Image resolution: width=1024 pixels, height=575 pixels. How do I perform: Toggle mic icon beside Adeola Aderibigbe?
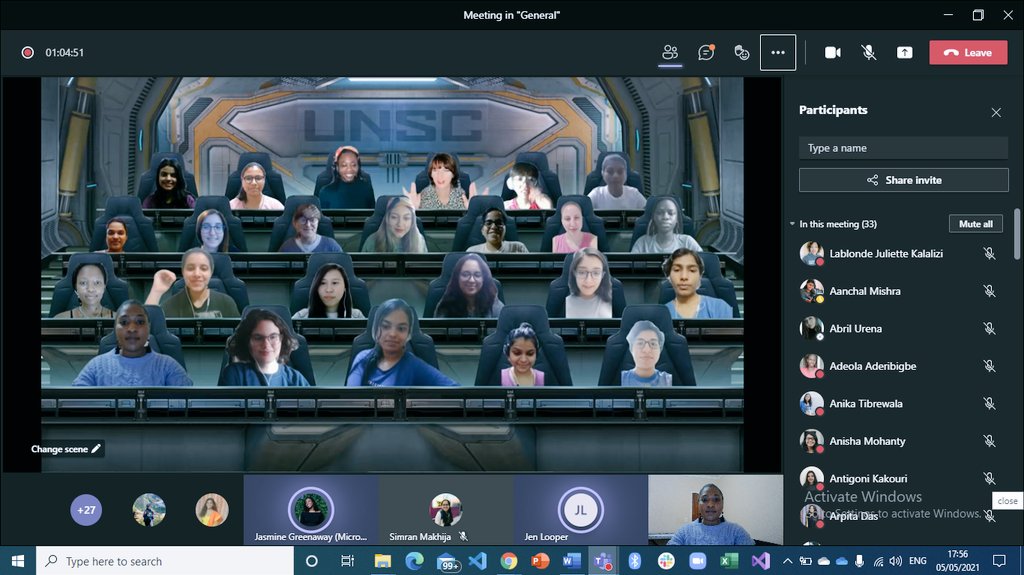coord(989,366)
